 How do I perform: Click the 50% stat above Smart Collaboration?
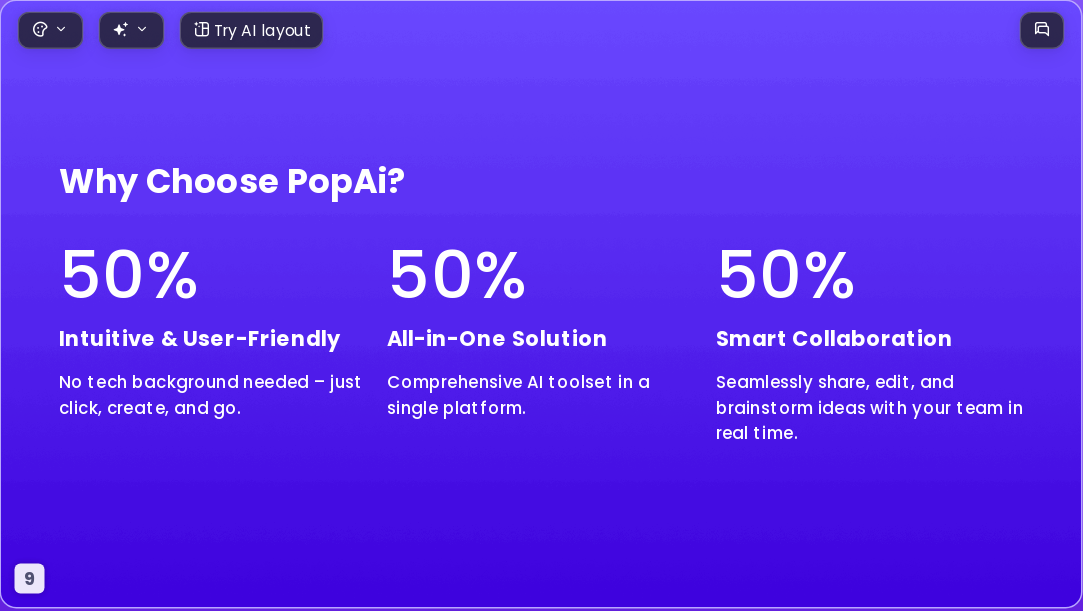click(x=786, y=275)
